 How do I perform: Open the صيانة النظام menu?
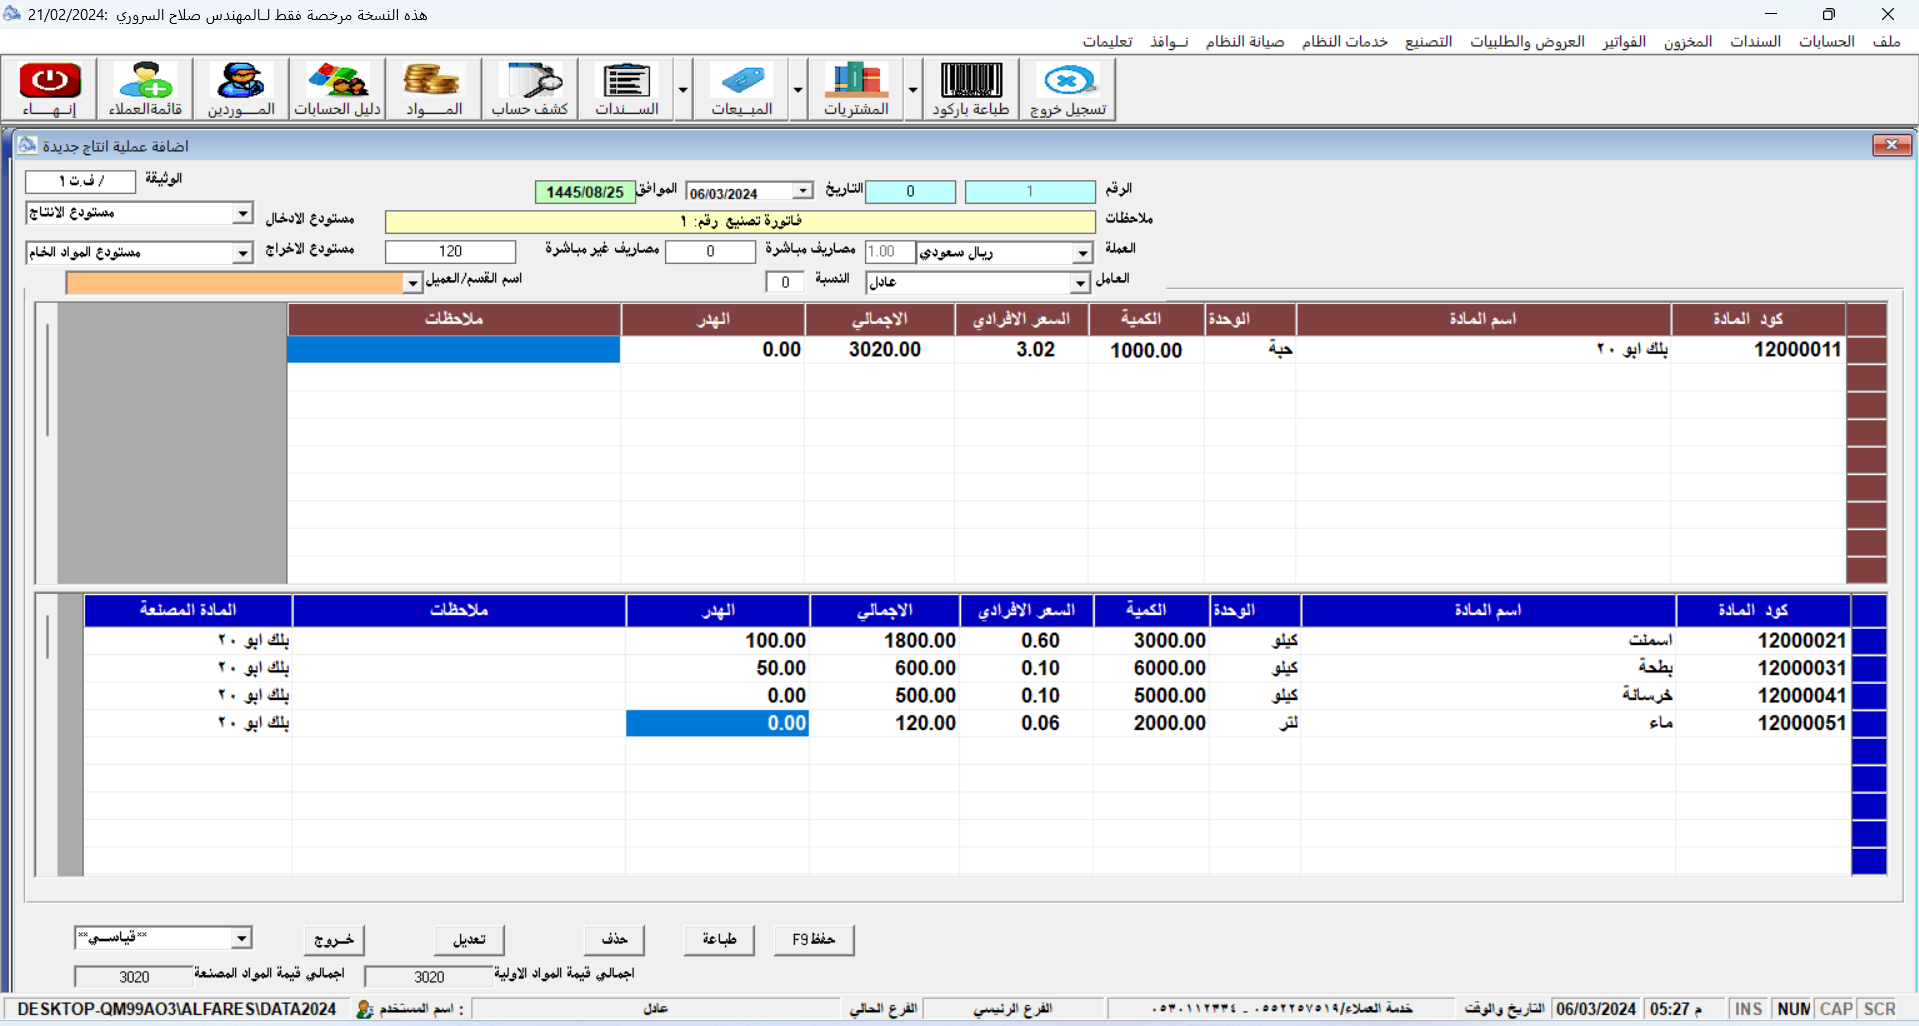pos(1244,41)
